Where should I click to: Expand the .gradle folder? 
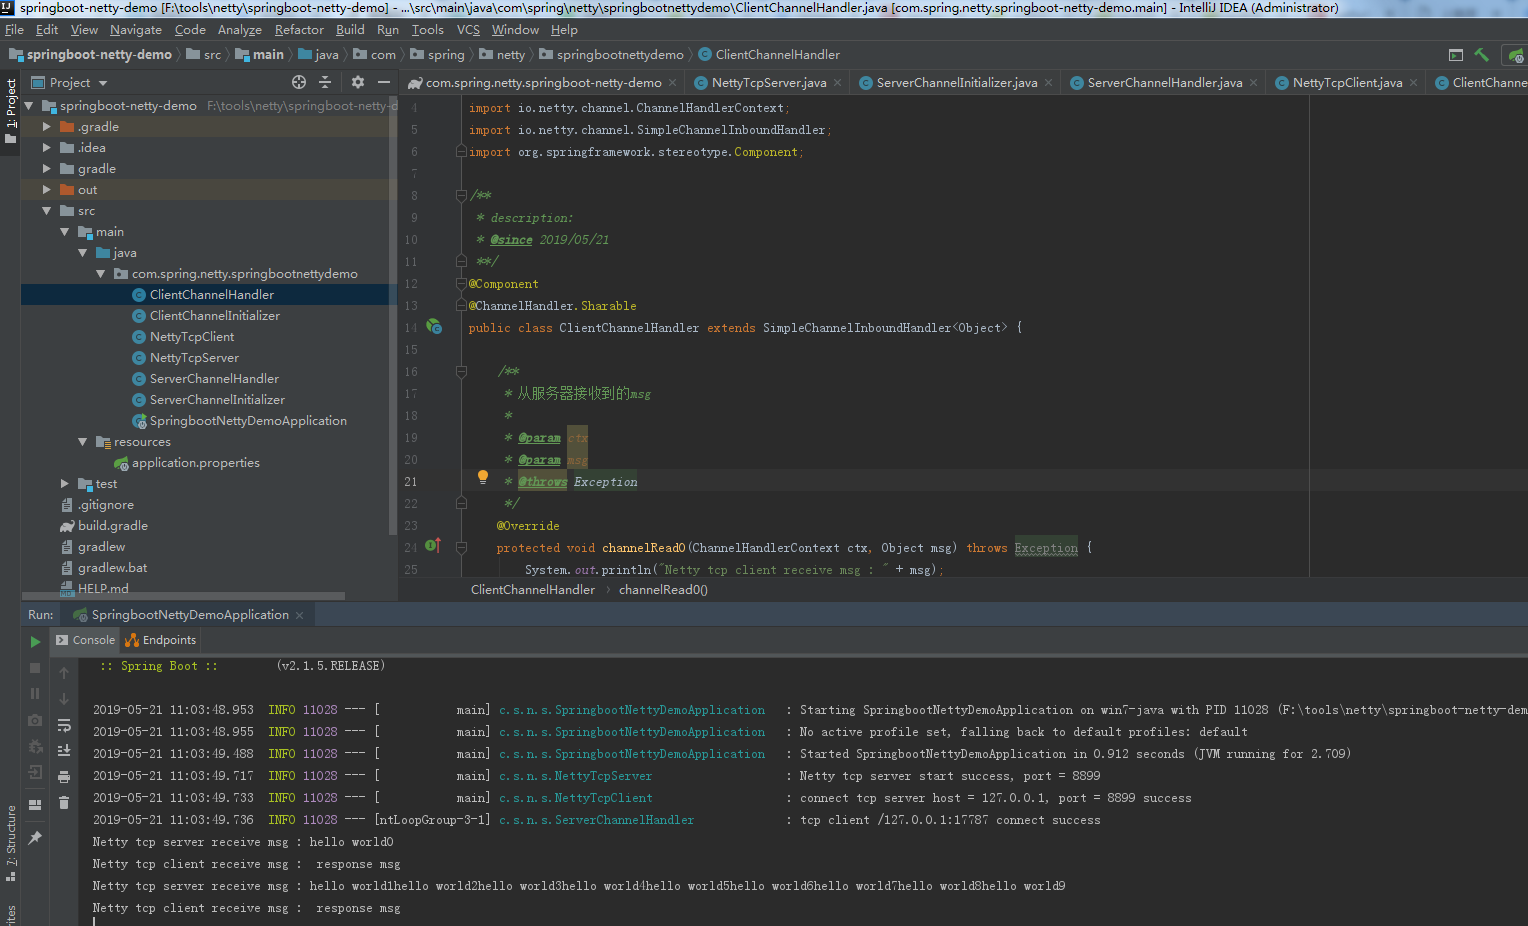(x=47, y=127)
